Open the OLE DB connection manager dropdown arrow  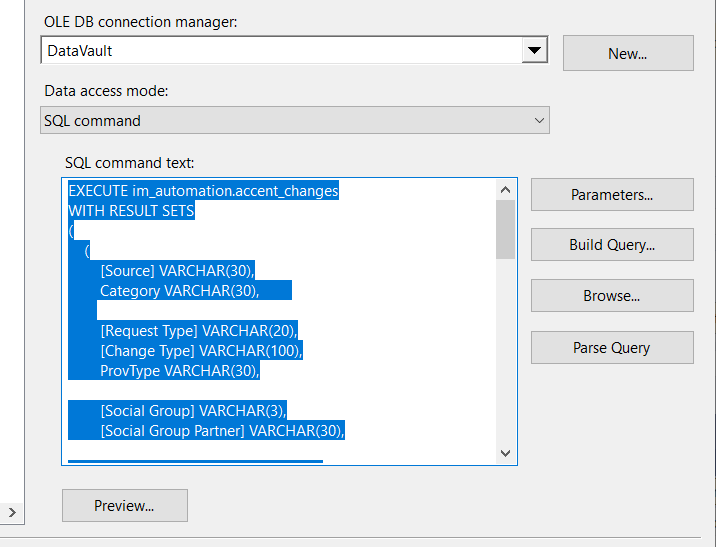pyautogui.click(x=534, y=50)
